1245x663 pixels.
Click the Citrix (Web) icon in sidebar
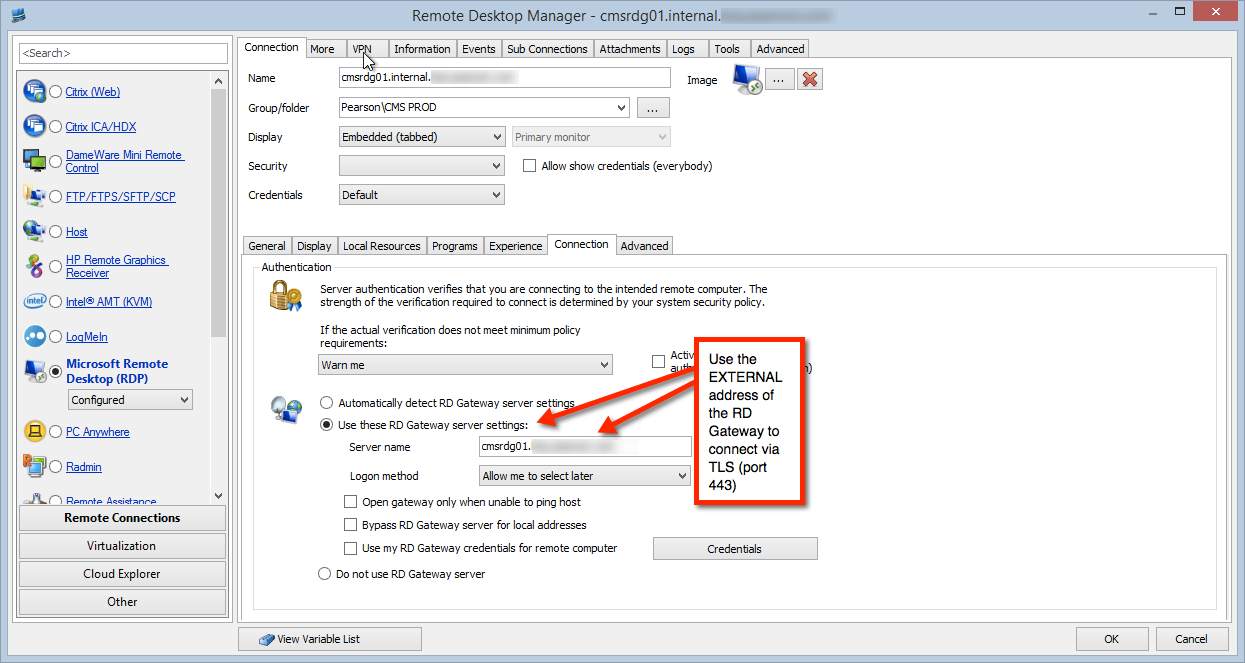tap(34, 92)
